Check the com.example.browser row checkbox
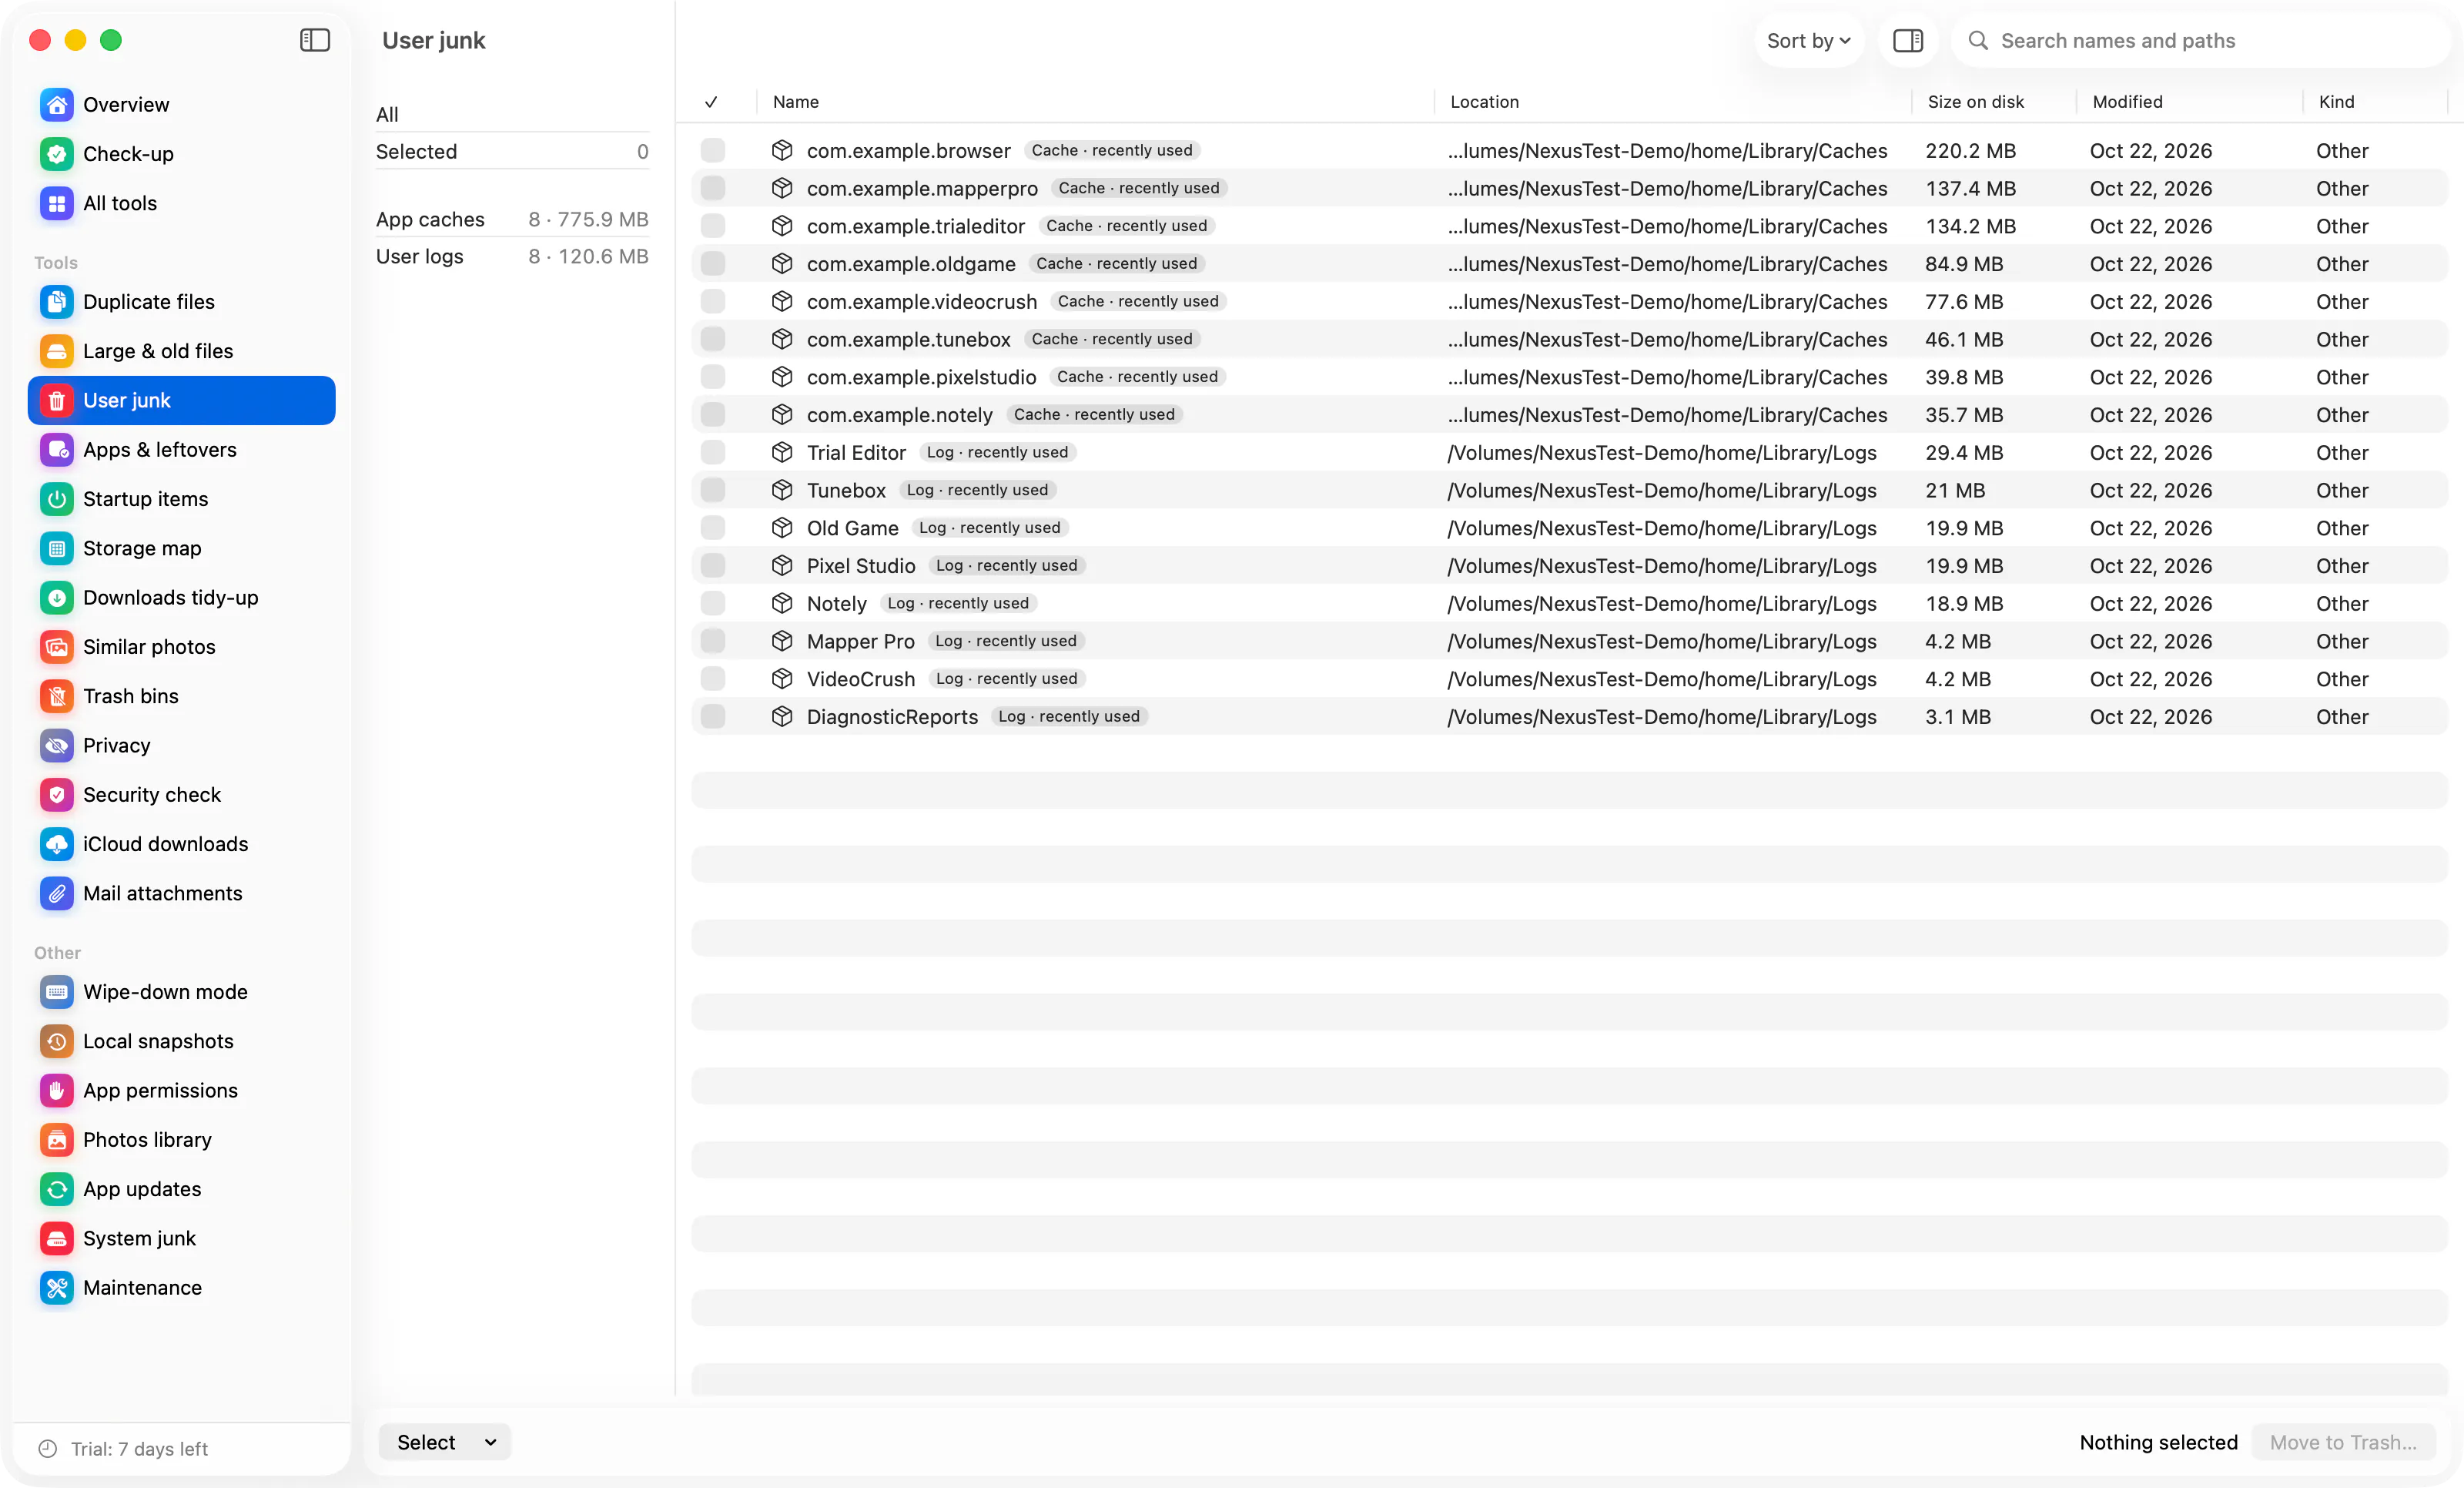Viewport: 2464px width, 1488px height. pos(713,150)
